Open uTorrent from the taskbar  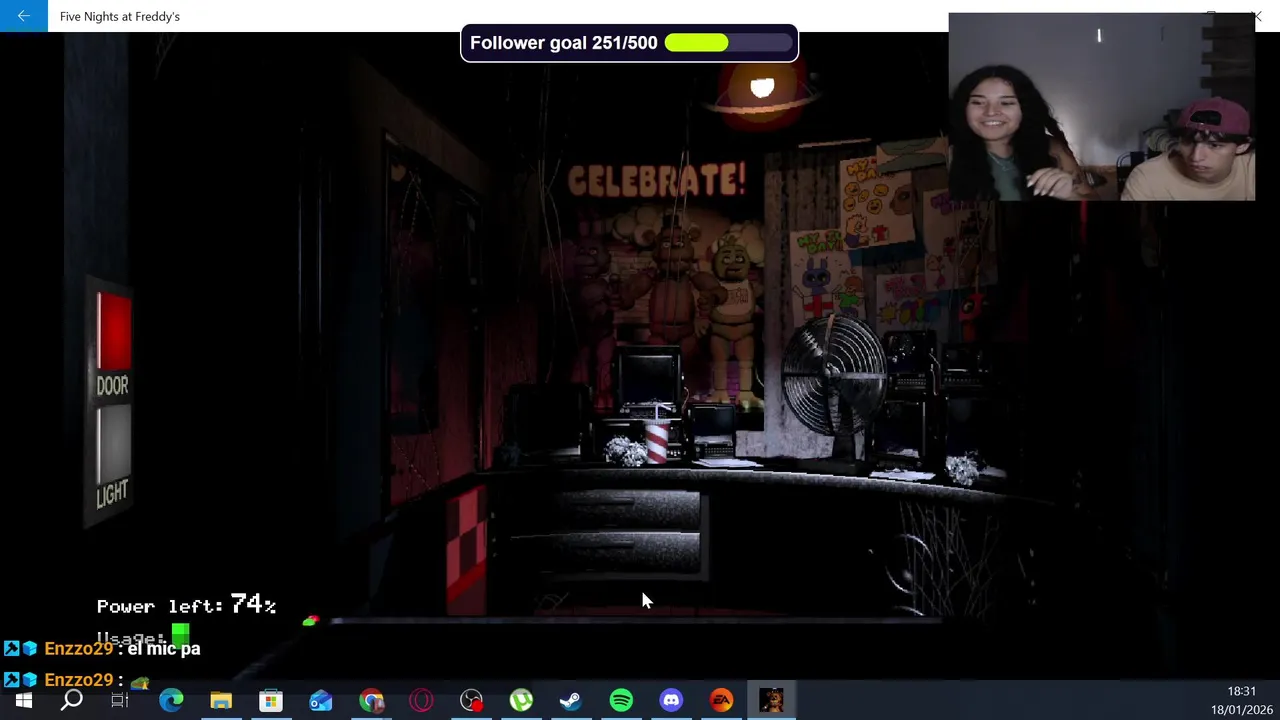coord(521,701)
